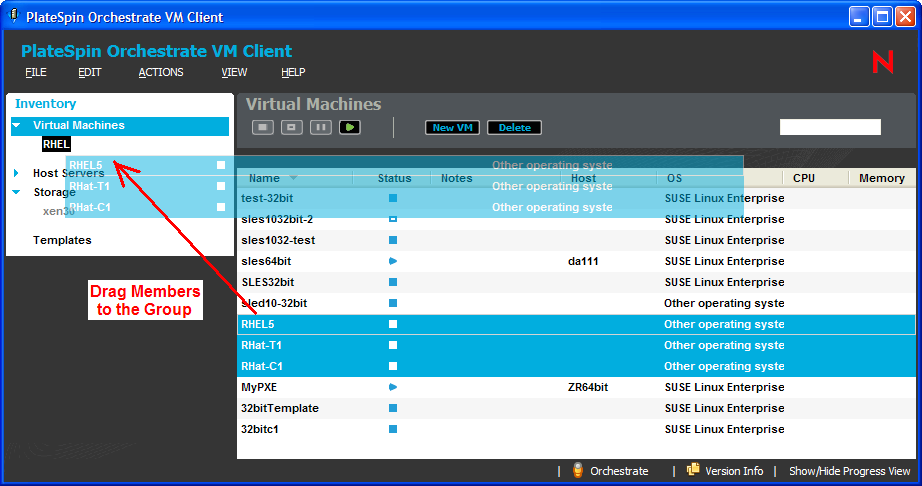The width and height of the screenshot is (922, 486).
Task: Select the Host Servers inventory label
Action: tap(69, 173)
